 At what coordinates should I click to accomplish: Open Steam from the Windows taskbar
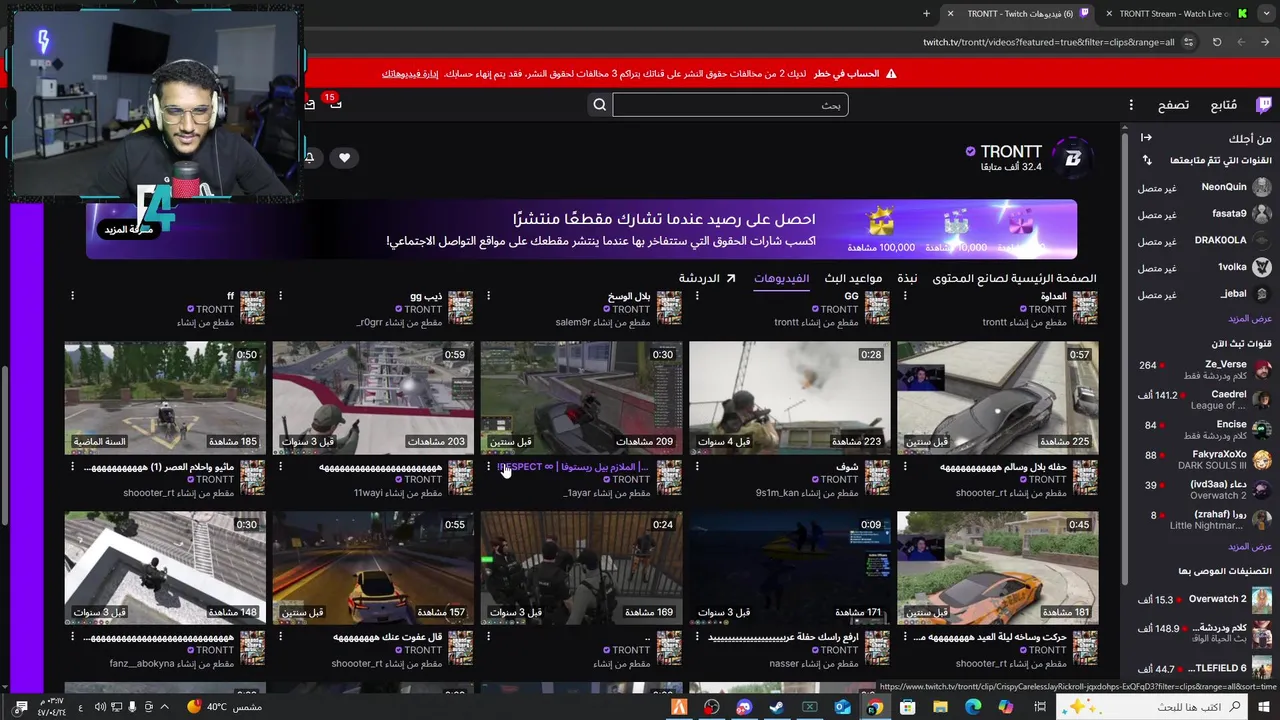(x=776, y=707)
